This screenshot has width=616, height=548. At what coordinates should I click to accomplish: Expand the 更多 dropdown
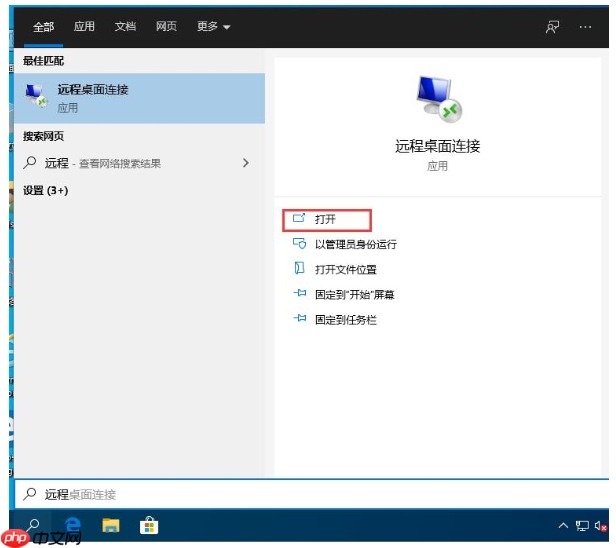click(x=213, y=26)
